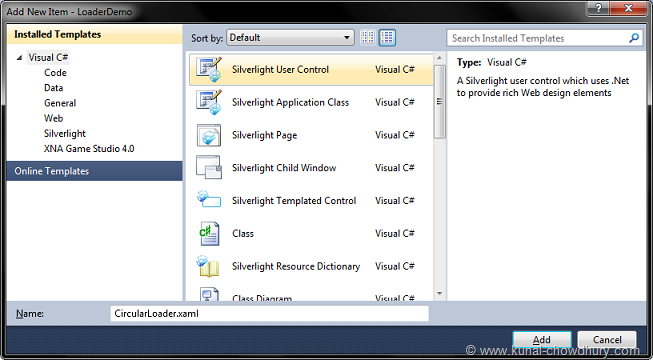Click the template list scroll down arrow

[439, 294]
